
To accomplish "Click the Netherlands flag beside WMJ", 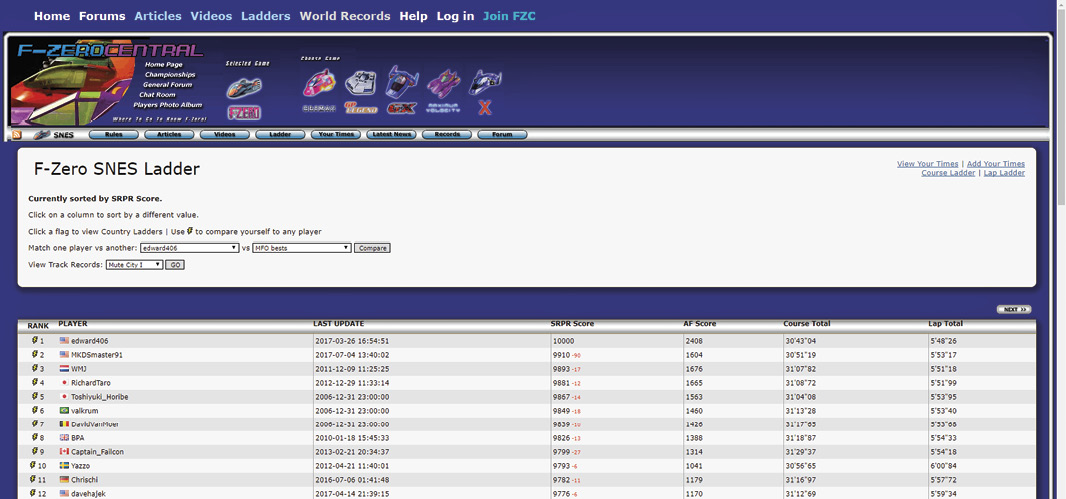I will click(65, 368).
